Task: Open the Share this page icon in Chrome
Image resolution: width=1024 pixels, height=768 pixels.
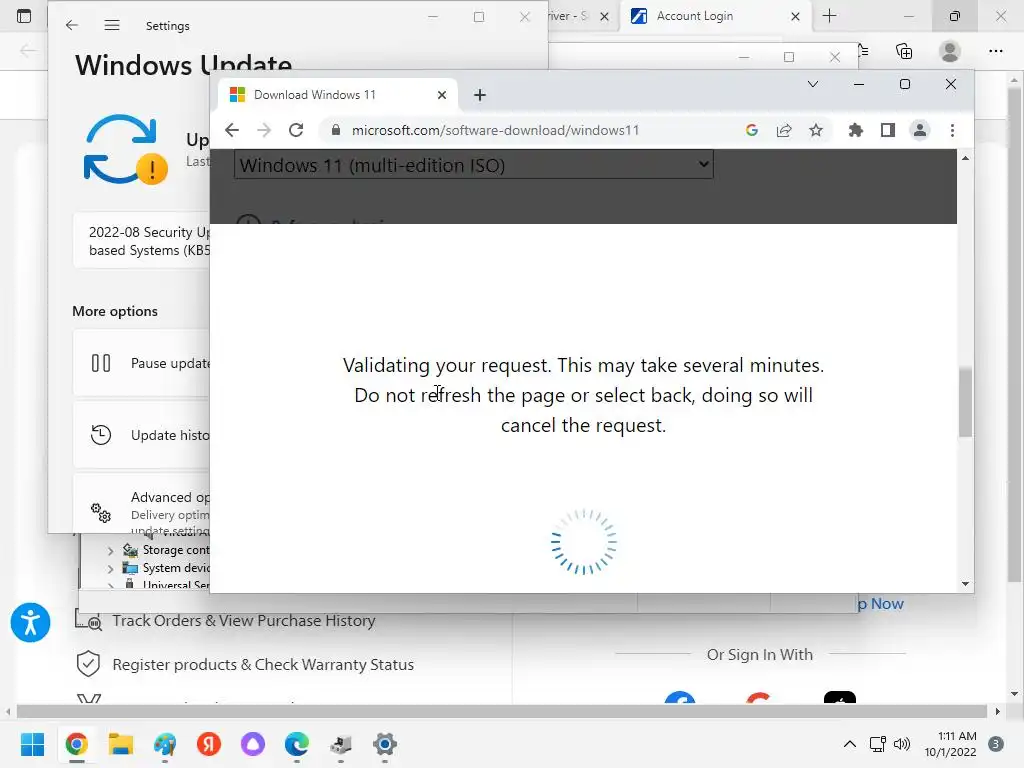Action: tap(784, 130)
